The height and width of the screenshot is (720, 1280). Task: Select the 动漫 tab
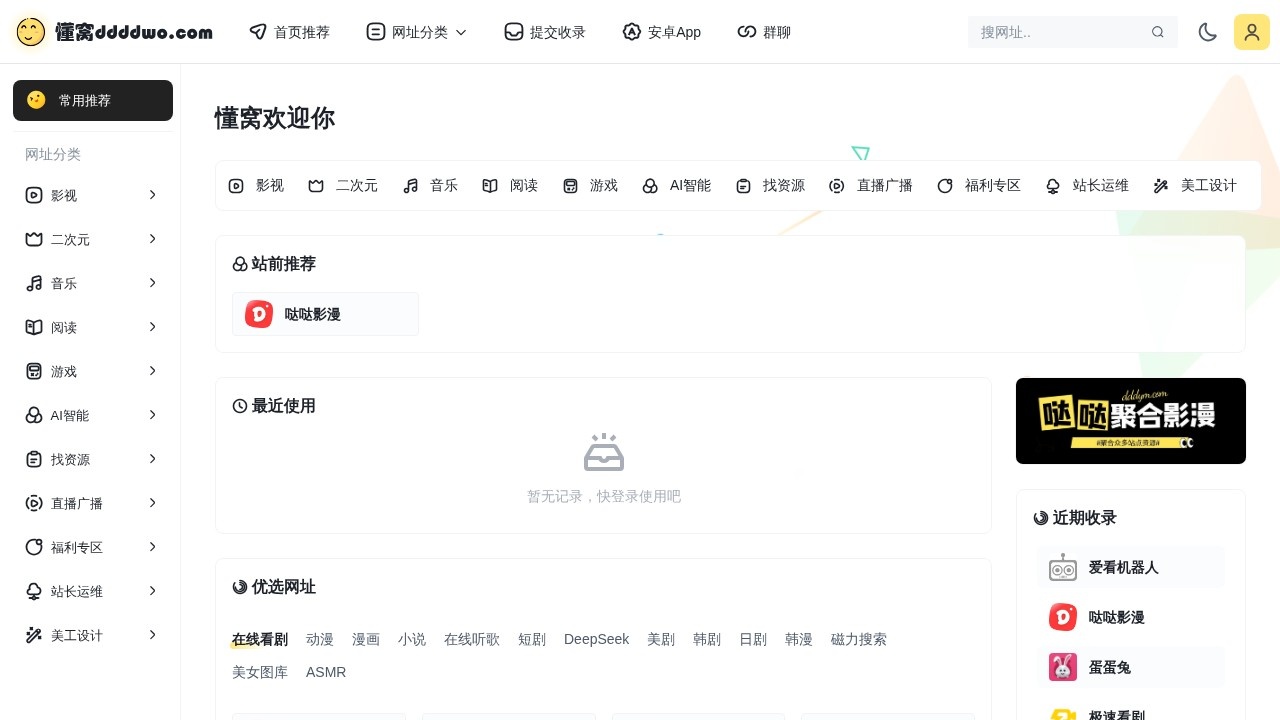point(320,639)
